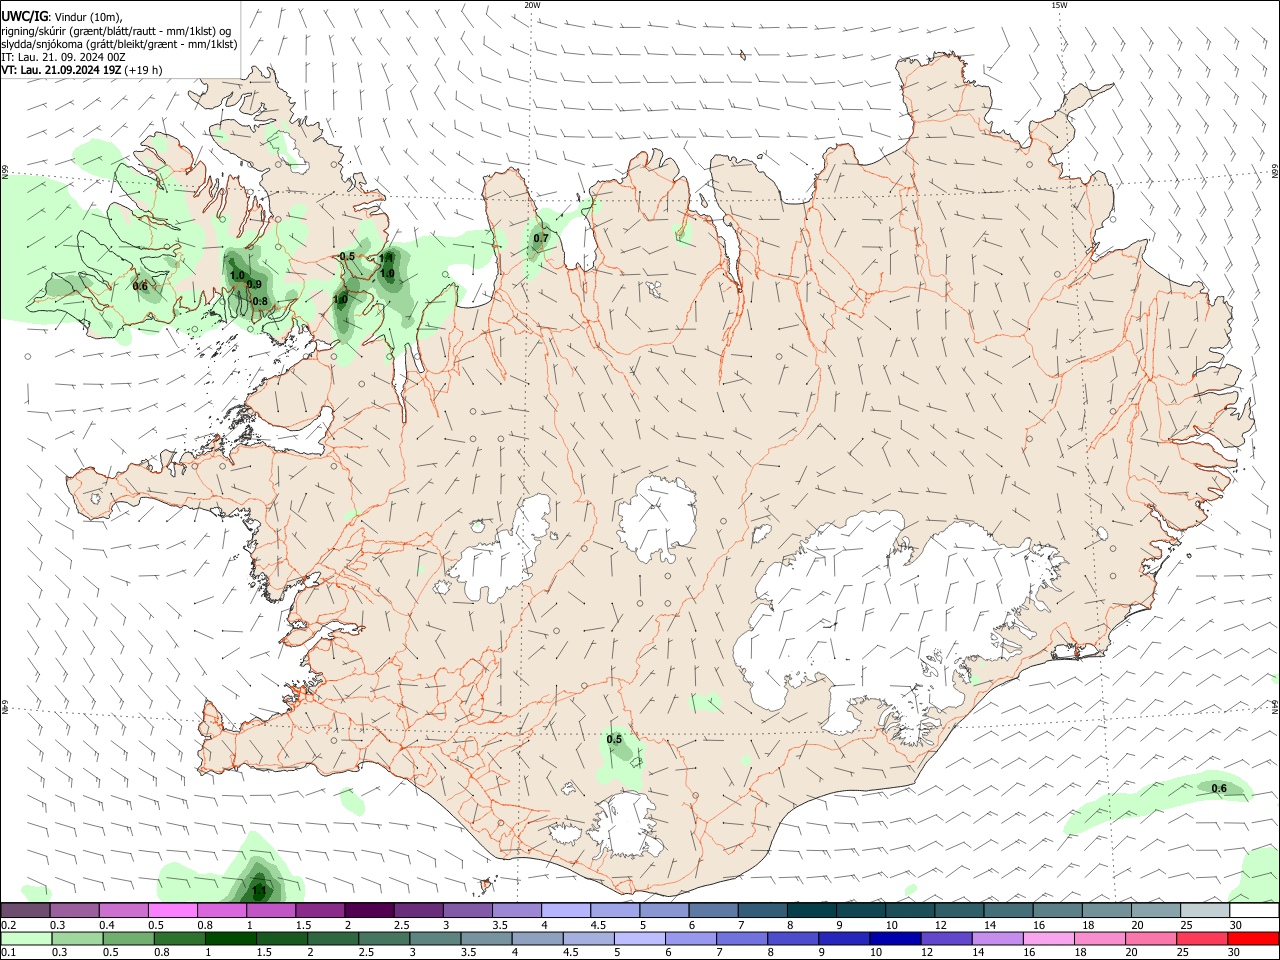1280x960 pixels.
Task: Click the '3.5' label on the lower rain scale
Action: [x=469, y=953]
